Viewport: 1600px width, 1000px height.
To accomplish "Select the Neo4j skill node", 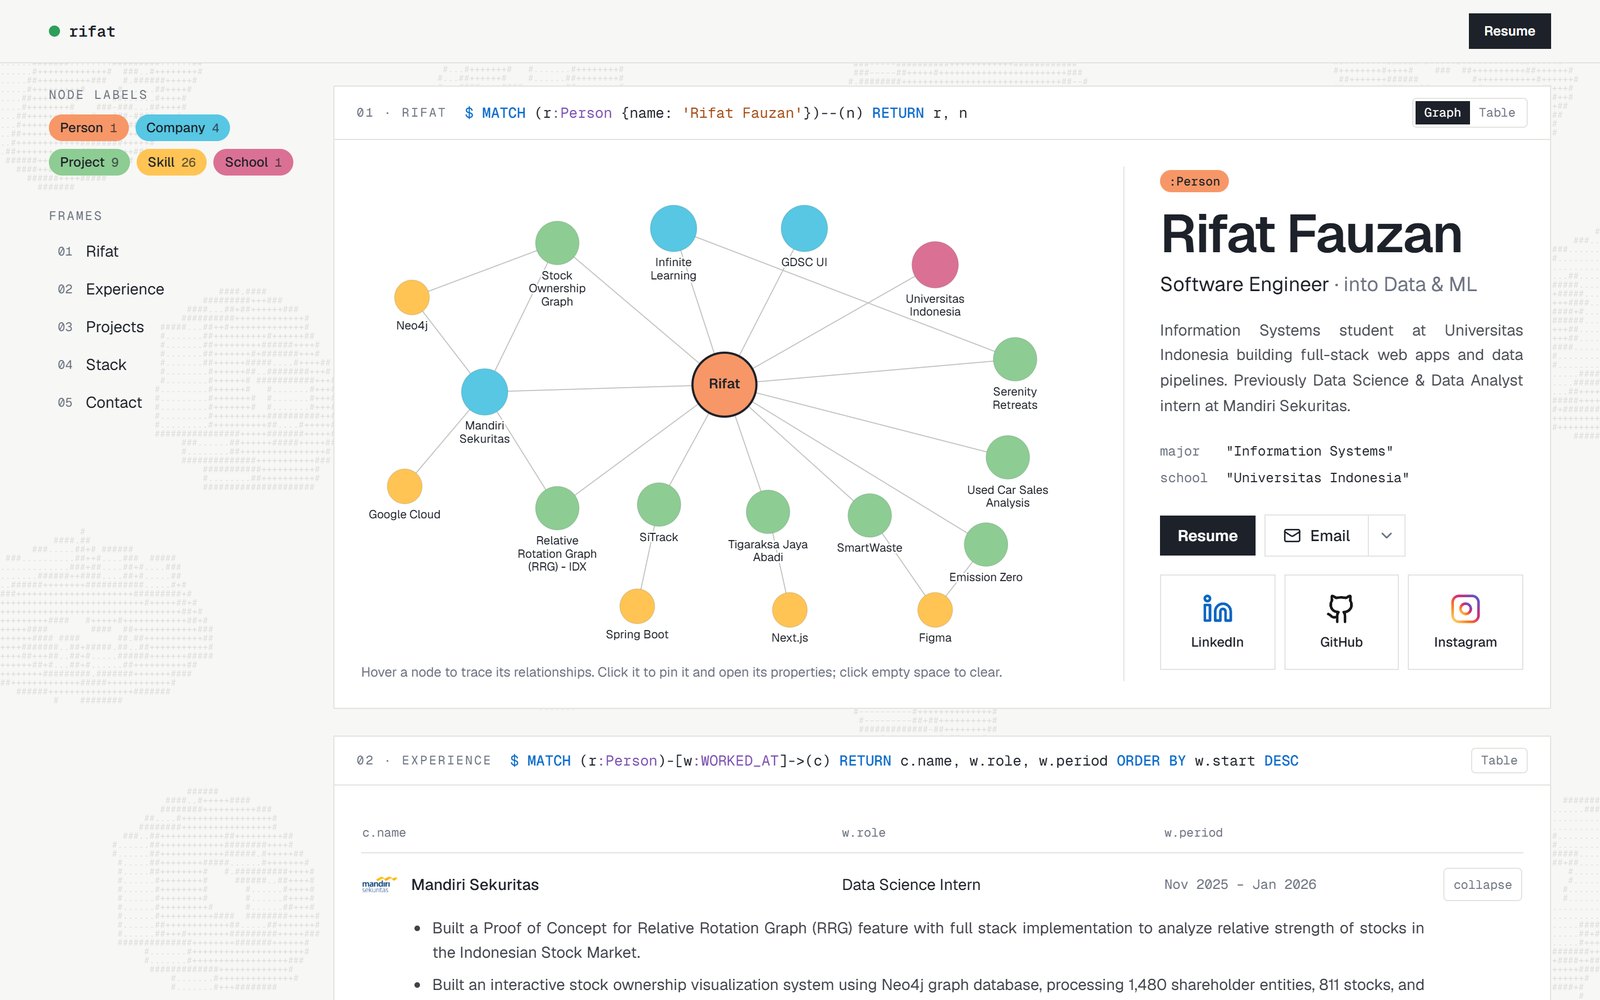I will pyautogui.click(x=412, y=298).
